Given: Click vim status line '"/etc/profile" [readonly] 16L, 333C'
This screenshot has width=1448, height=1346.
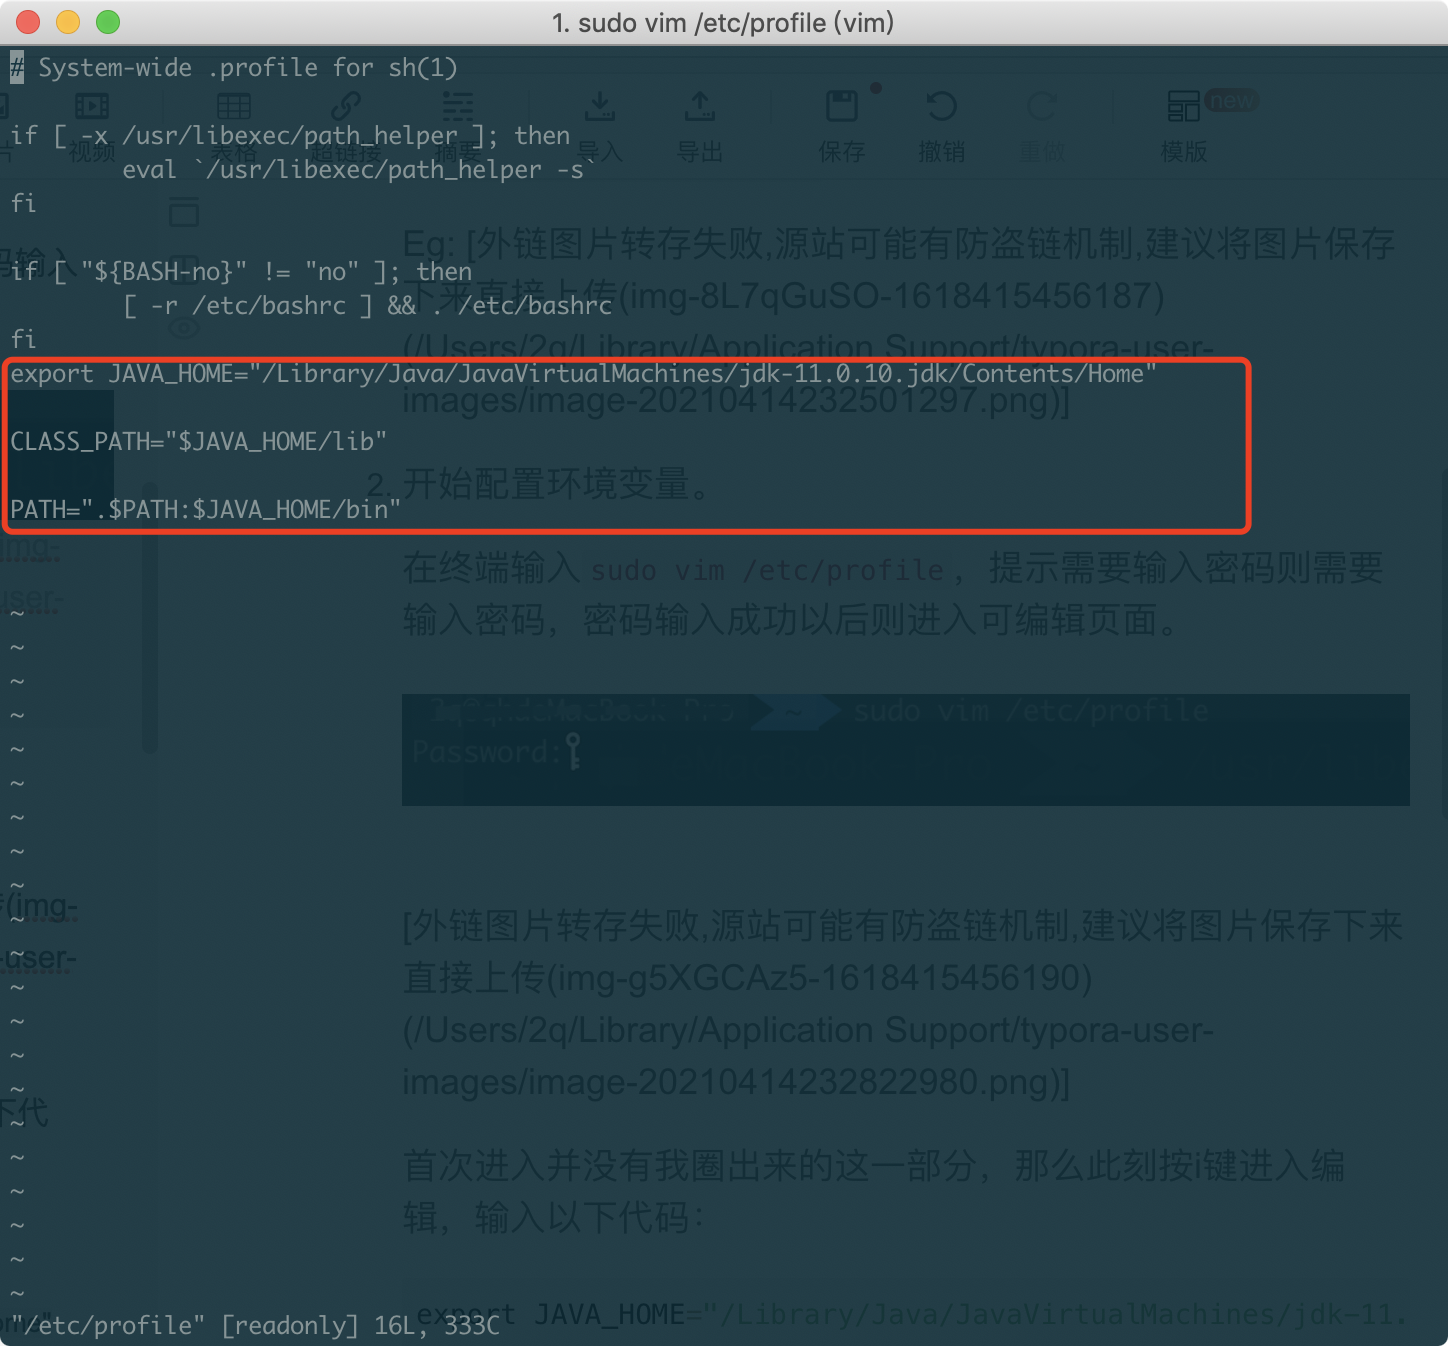Looking at the screenshot, I should point(255,1326).
